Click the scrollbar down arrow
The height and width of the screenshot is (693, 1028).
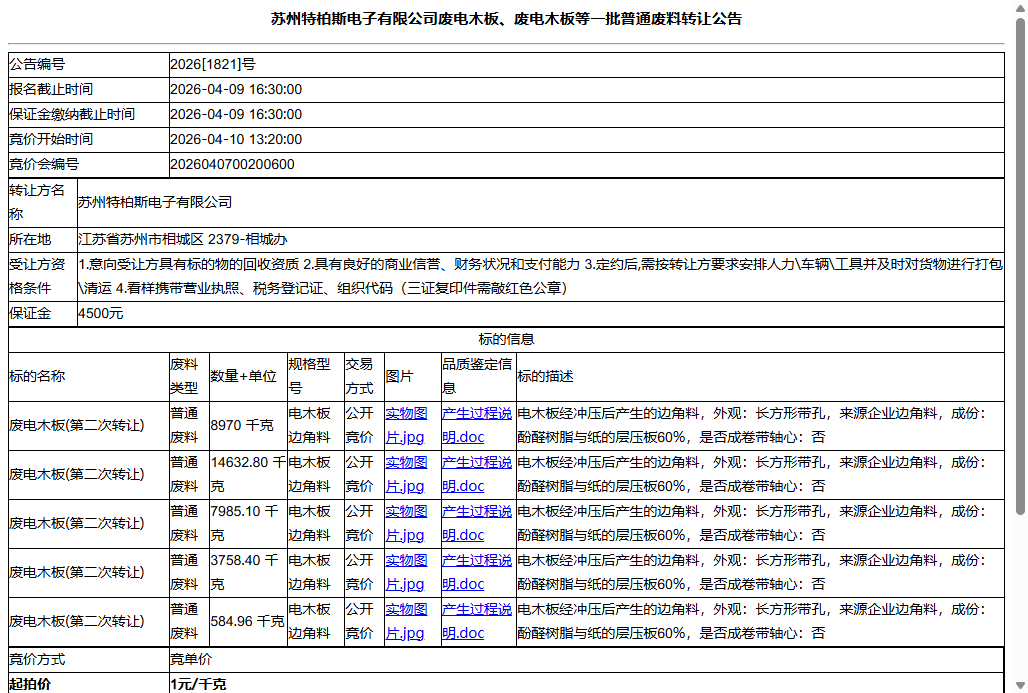pos(1020,686)
